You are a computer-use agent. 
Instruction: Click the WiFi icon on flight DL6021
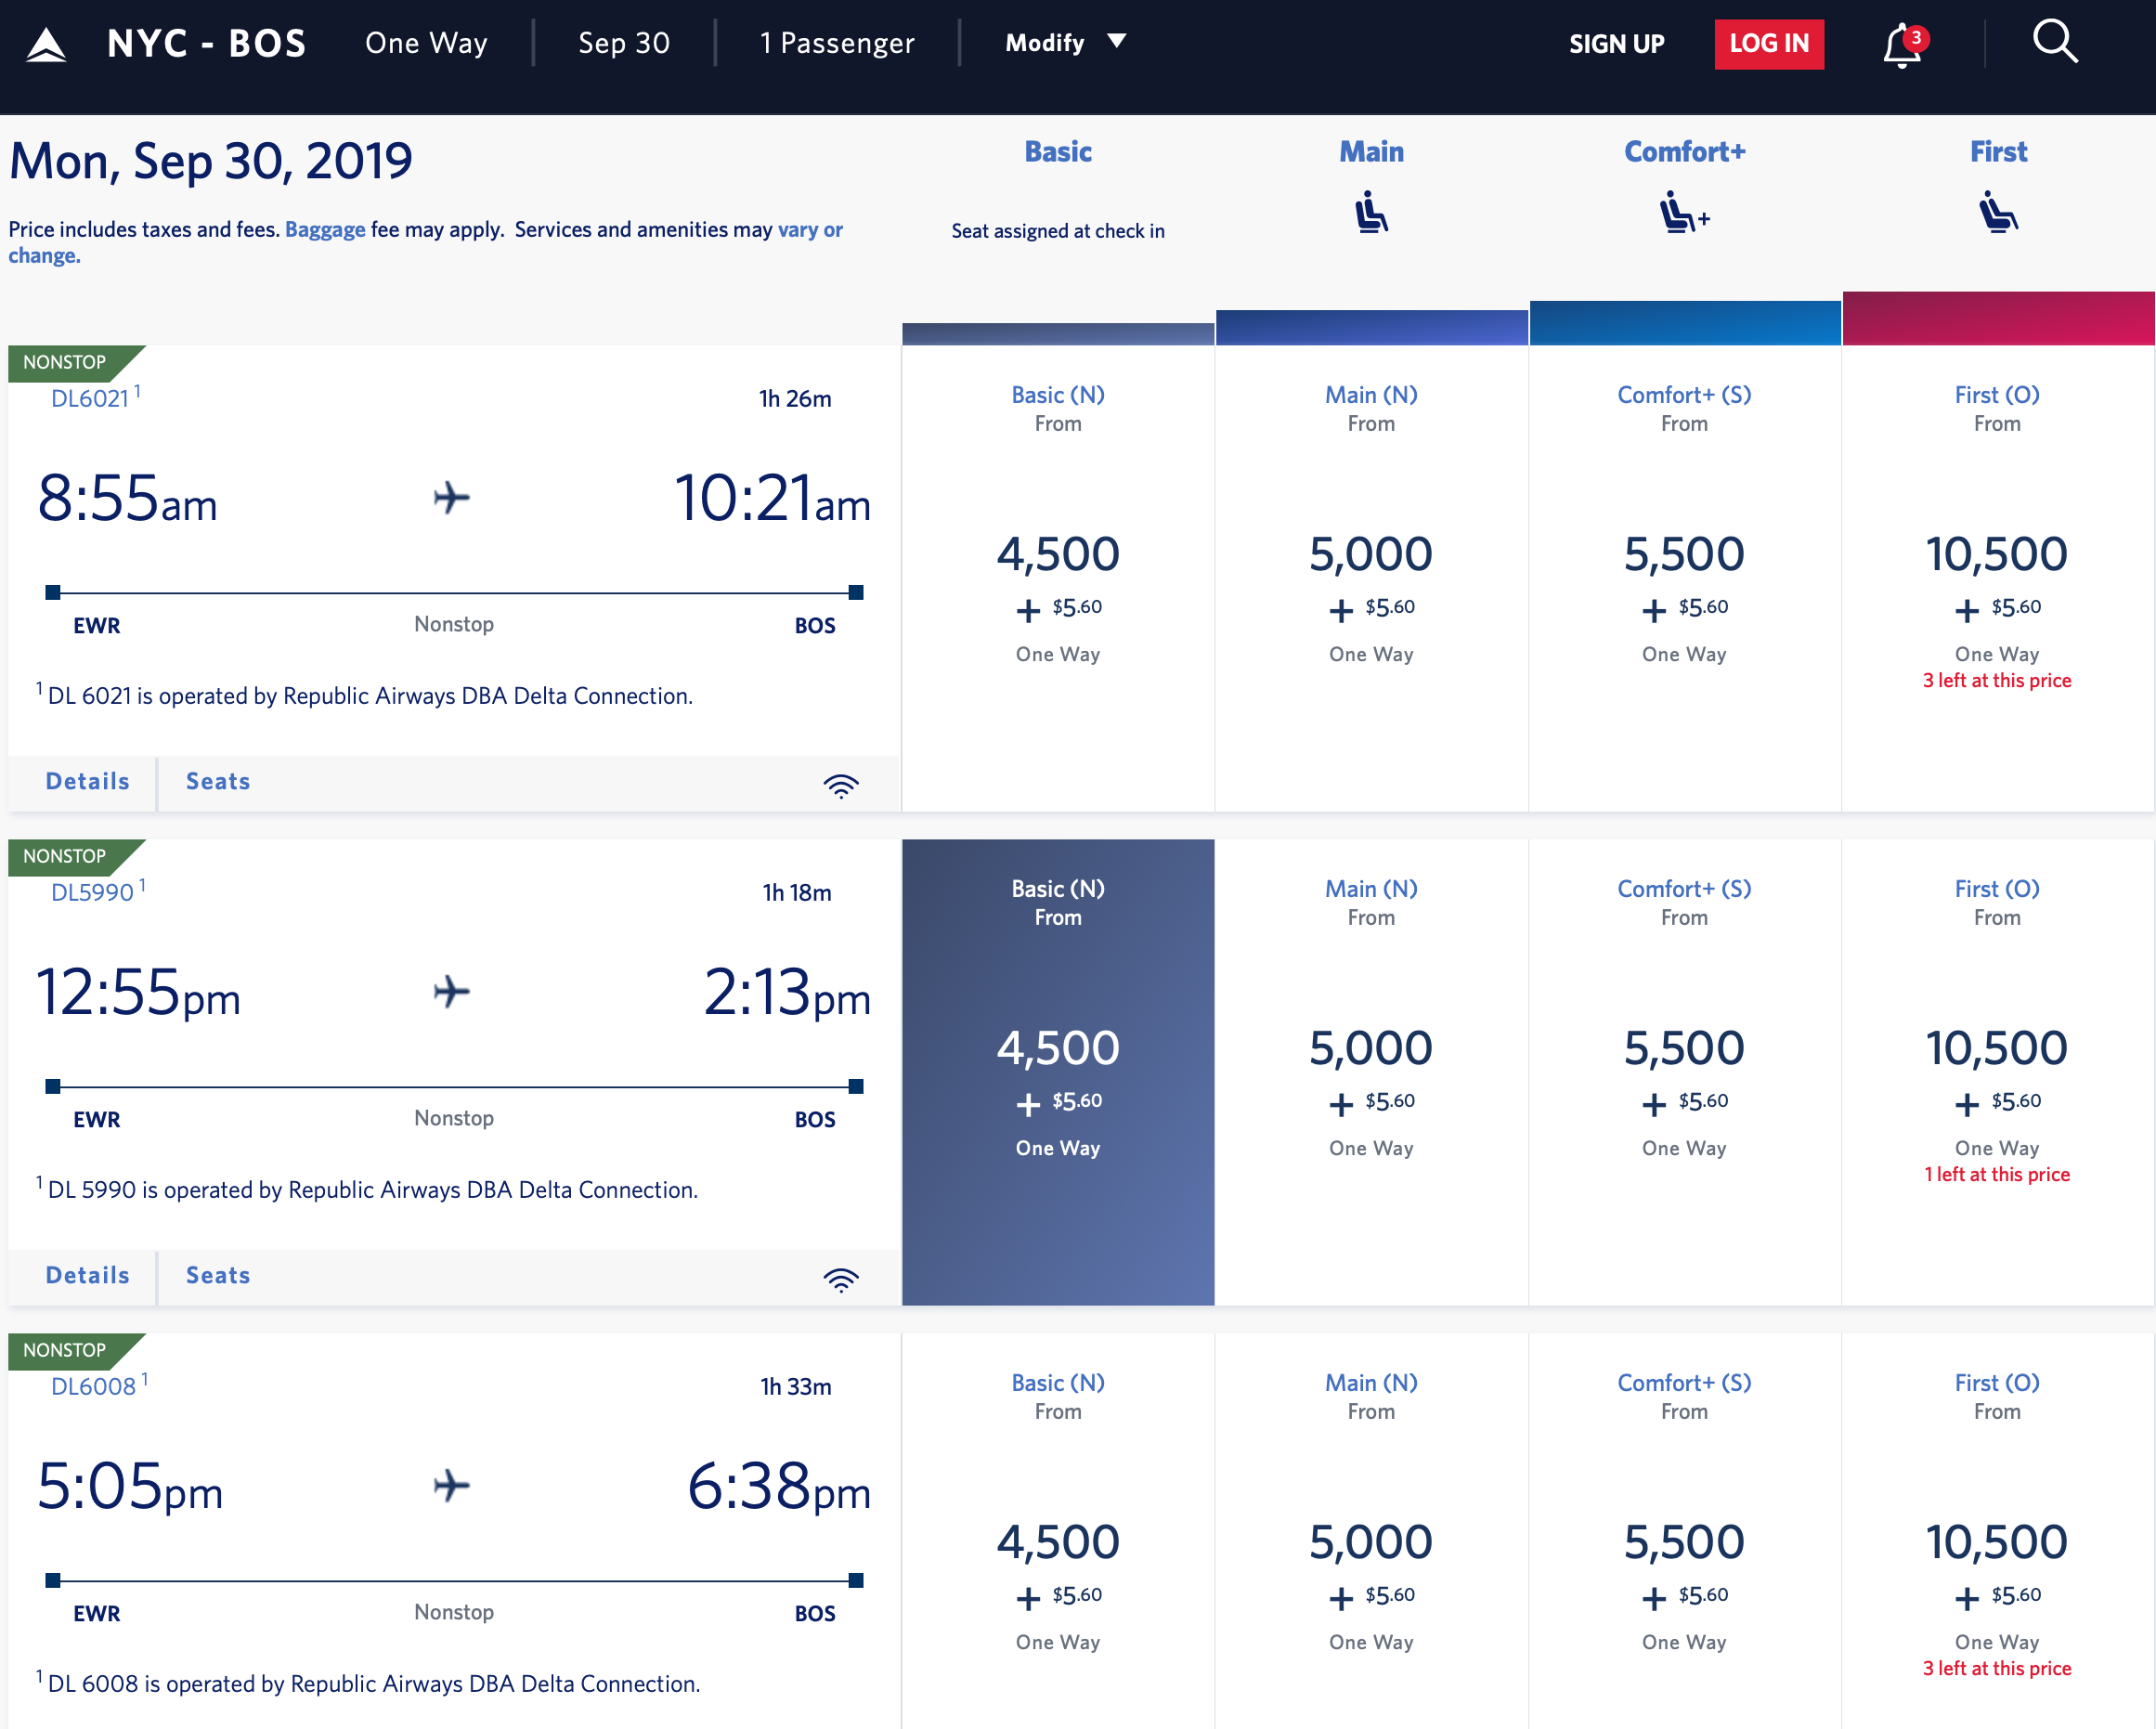click(843, 785)
